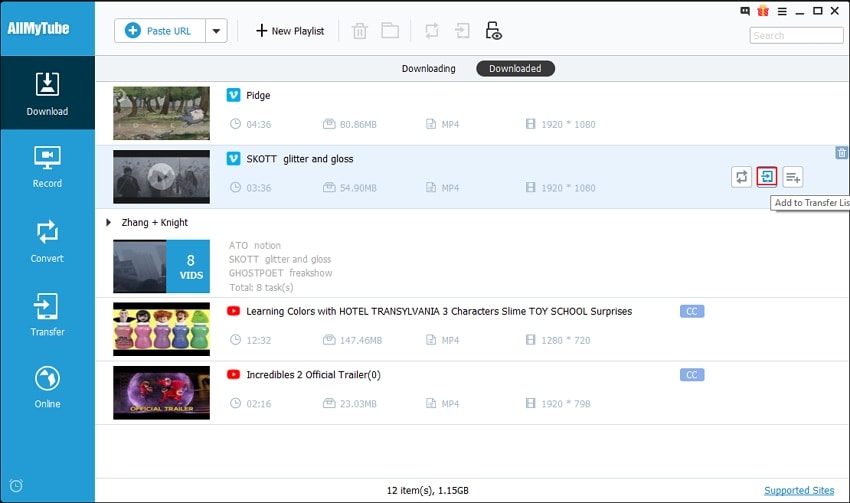Click the 12 item(s), 1.15GB status text

coord(428,491)
